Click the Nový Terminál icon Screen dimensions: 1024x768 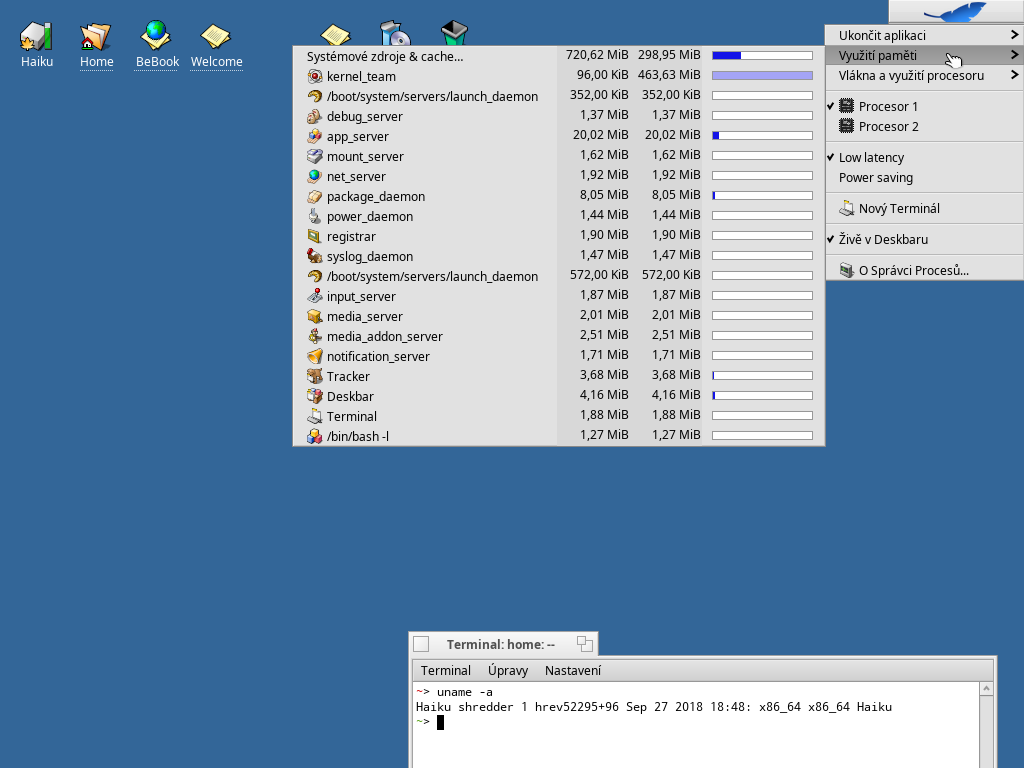pos(846,208)
